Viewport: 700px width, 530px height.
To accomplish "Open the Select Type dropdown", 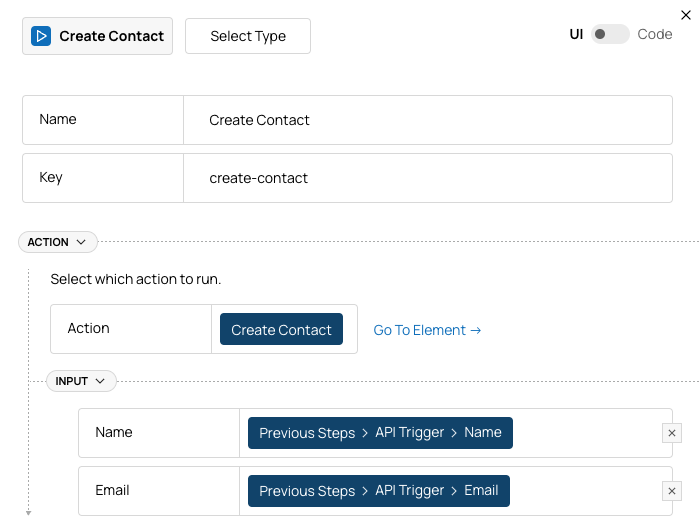I will [248, 36].
